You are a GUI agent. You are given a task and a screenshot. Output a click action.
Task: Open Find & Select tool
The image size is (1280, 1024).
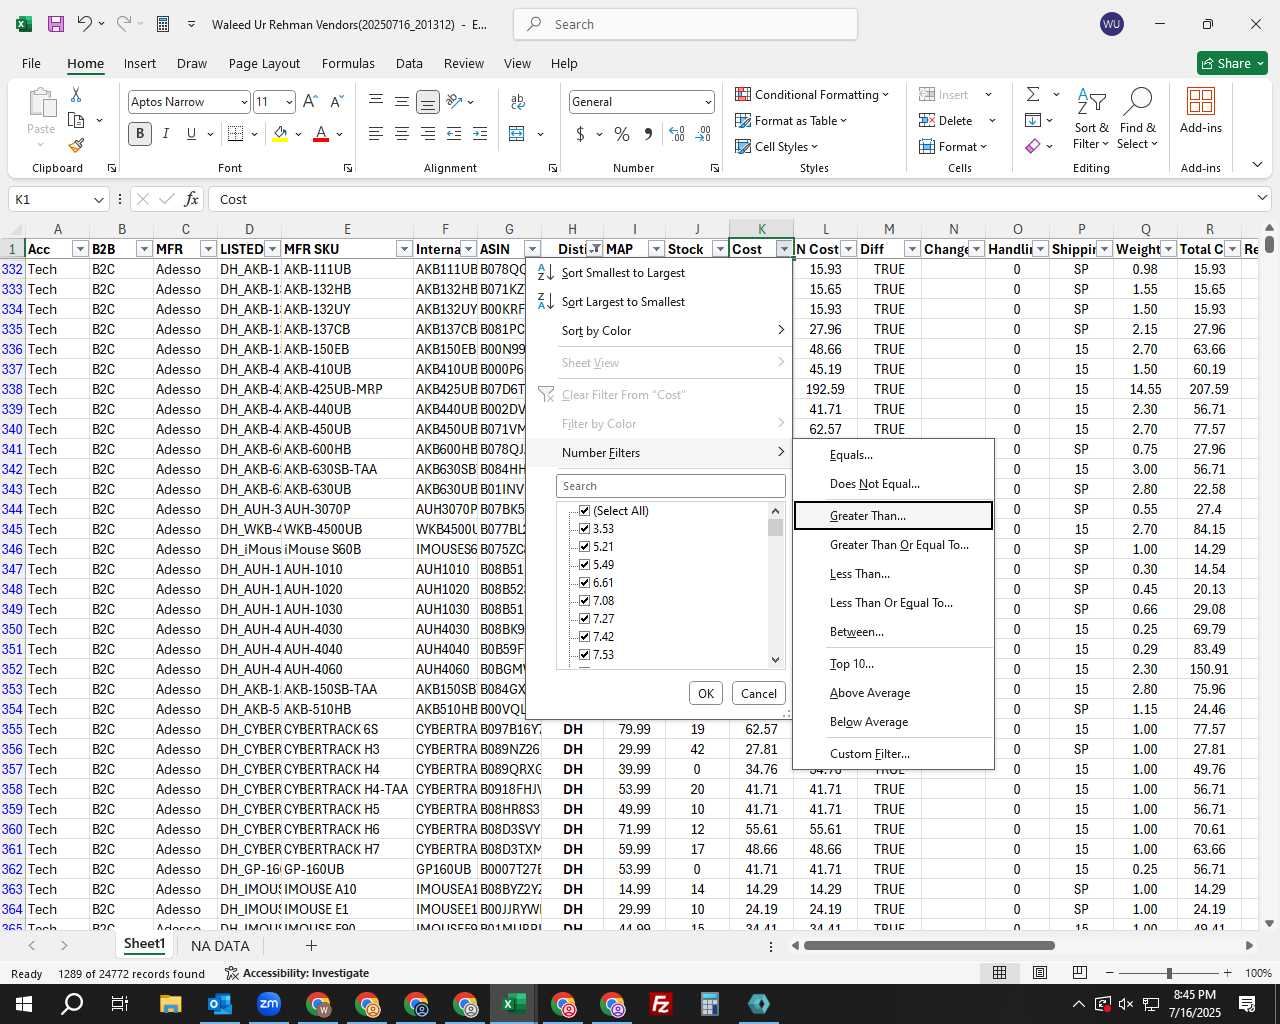1138,120
